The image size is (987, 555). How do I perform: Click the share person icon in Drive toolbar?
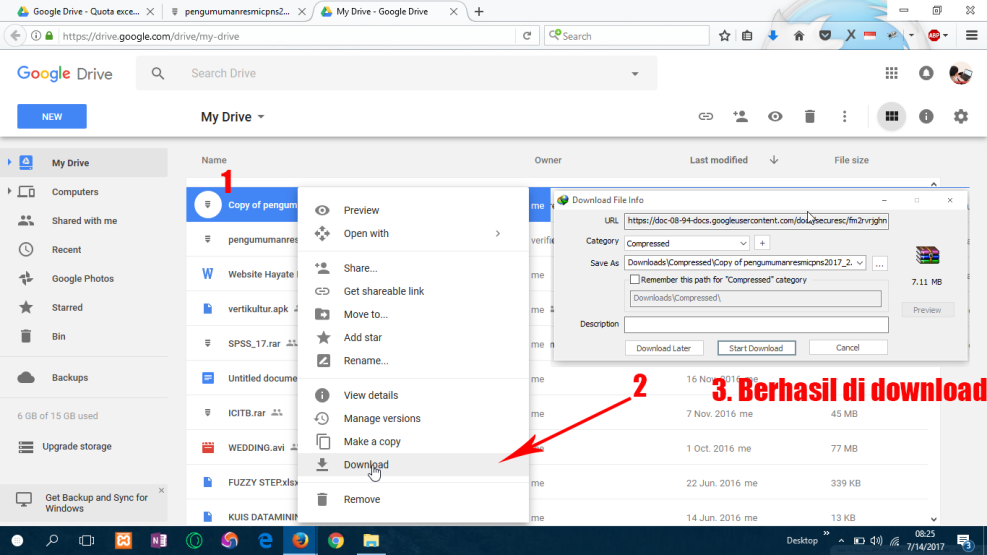point(740,116)
